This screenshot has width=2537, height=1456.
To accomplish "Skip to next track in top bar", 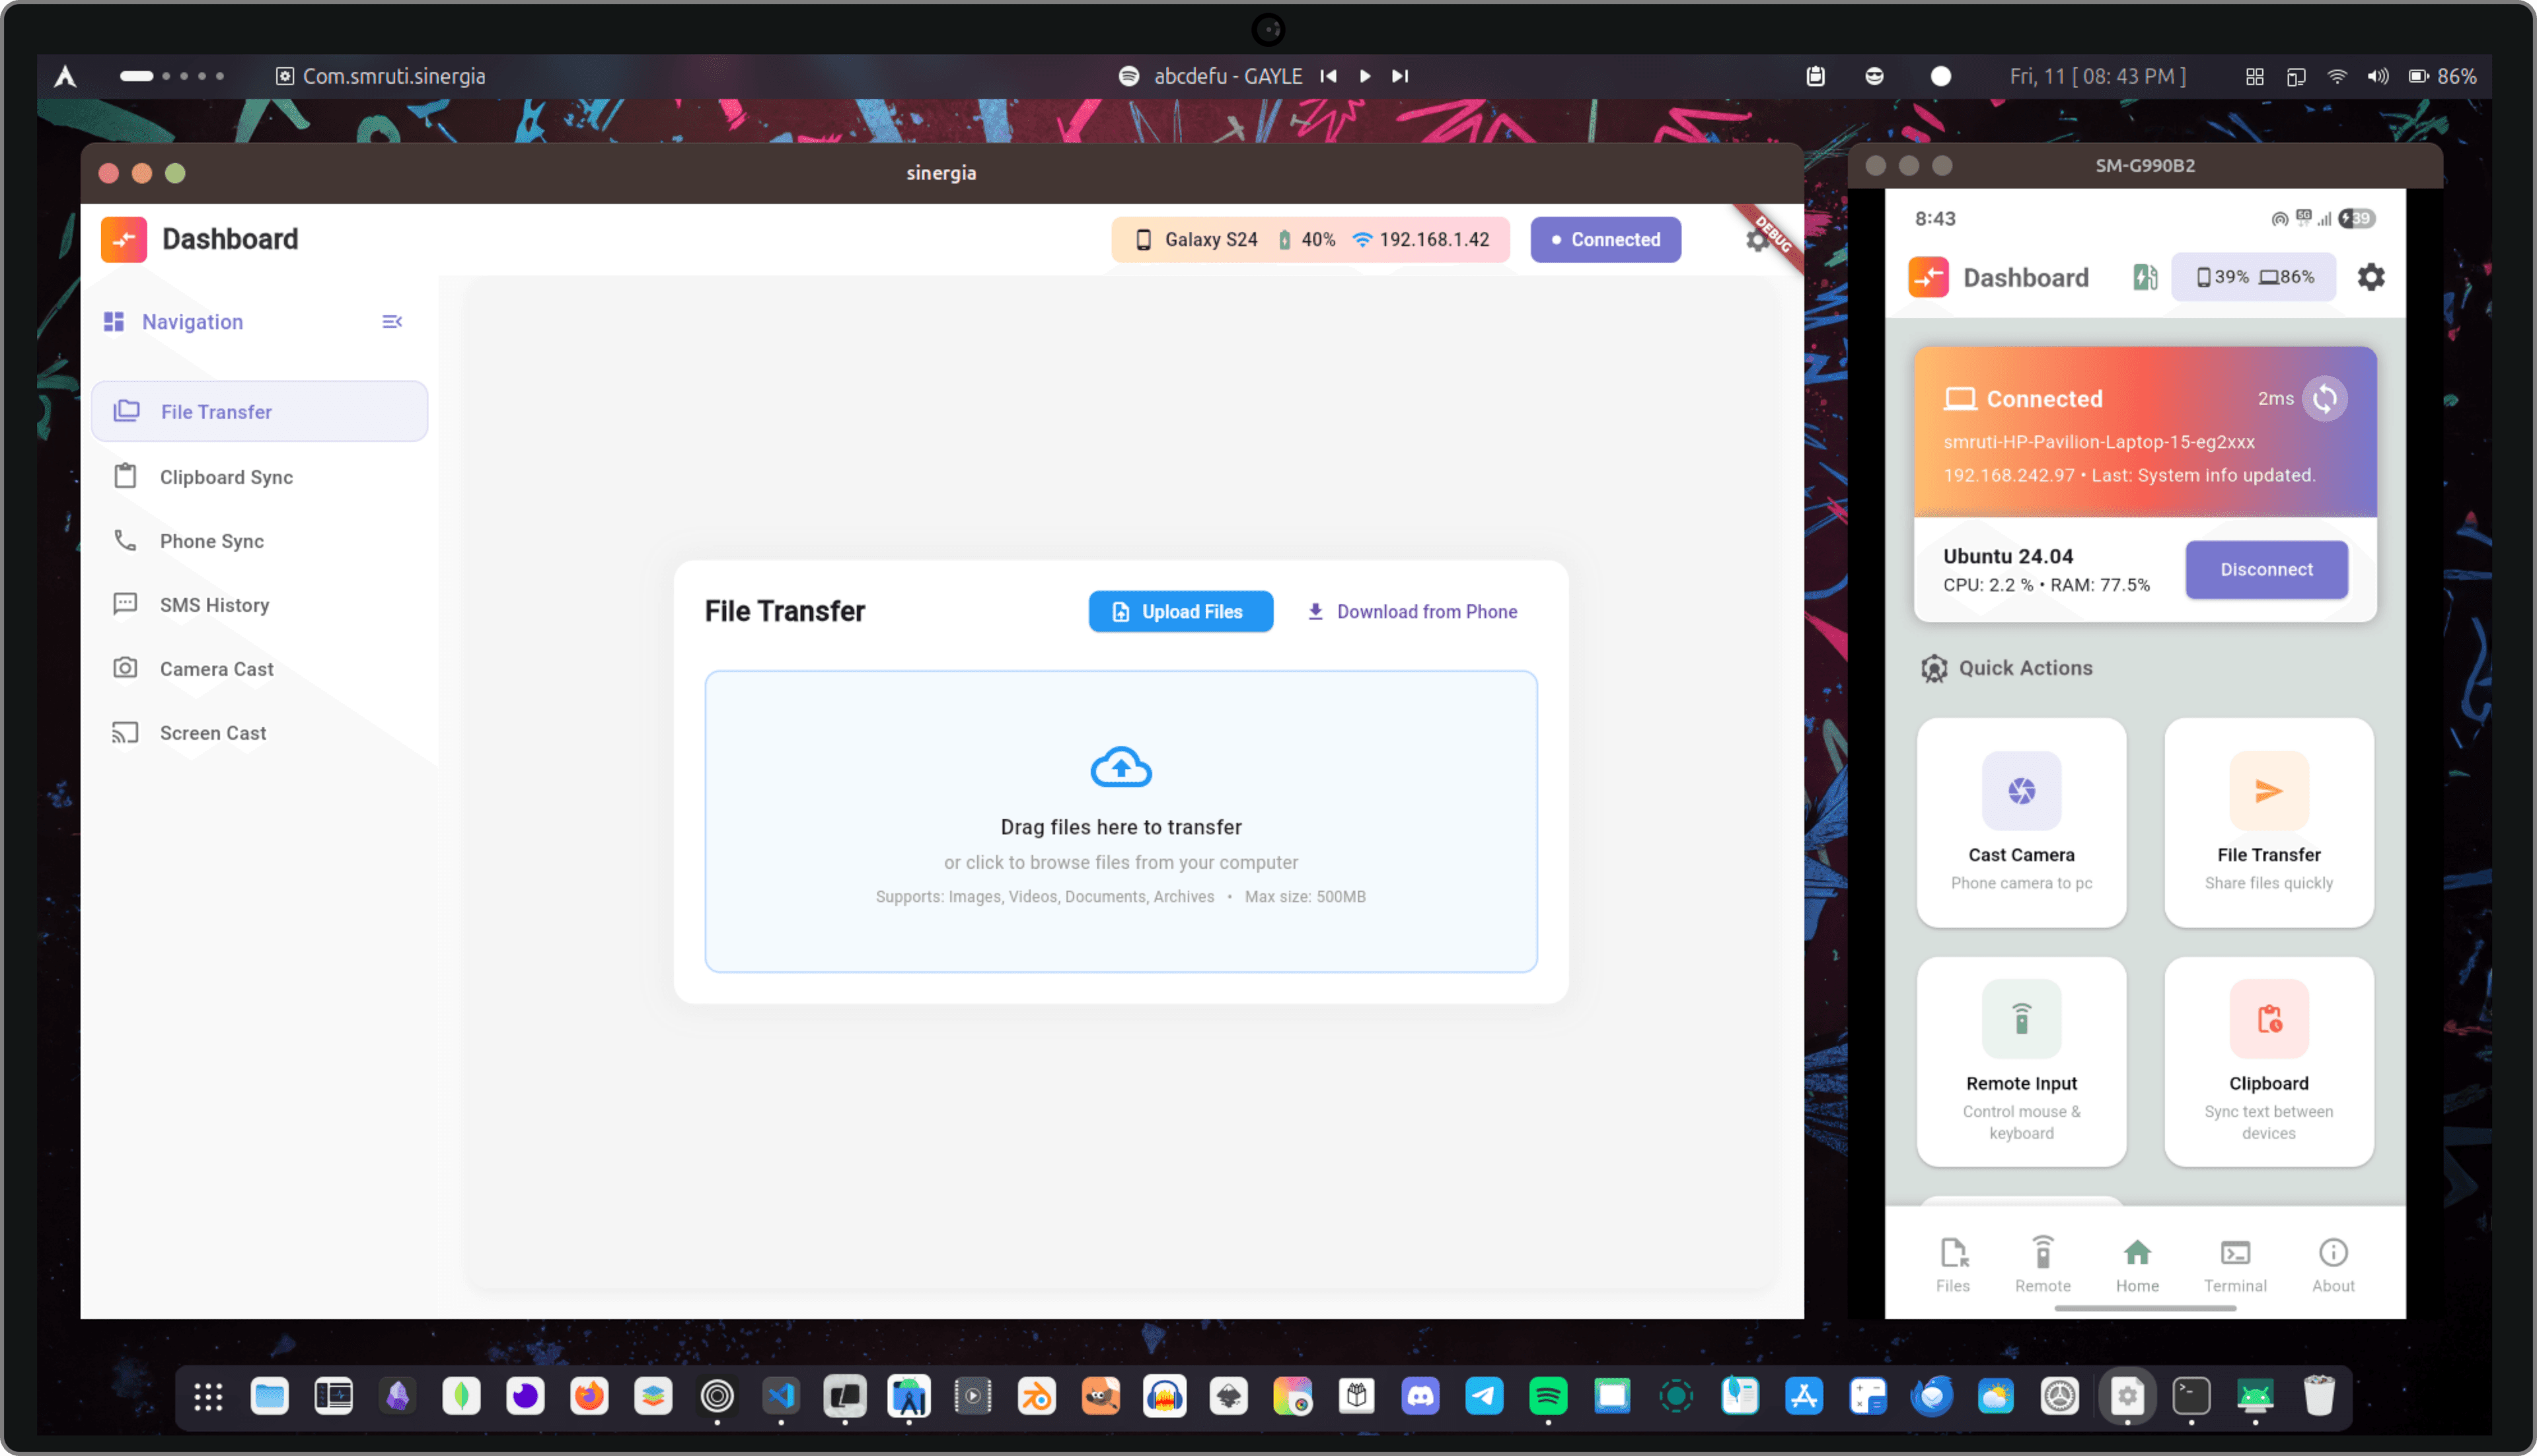I will click(x=1400, y=76).
